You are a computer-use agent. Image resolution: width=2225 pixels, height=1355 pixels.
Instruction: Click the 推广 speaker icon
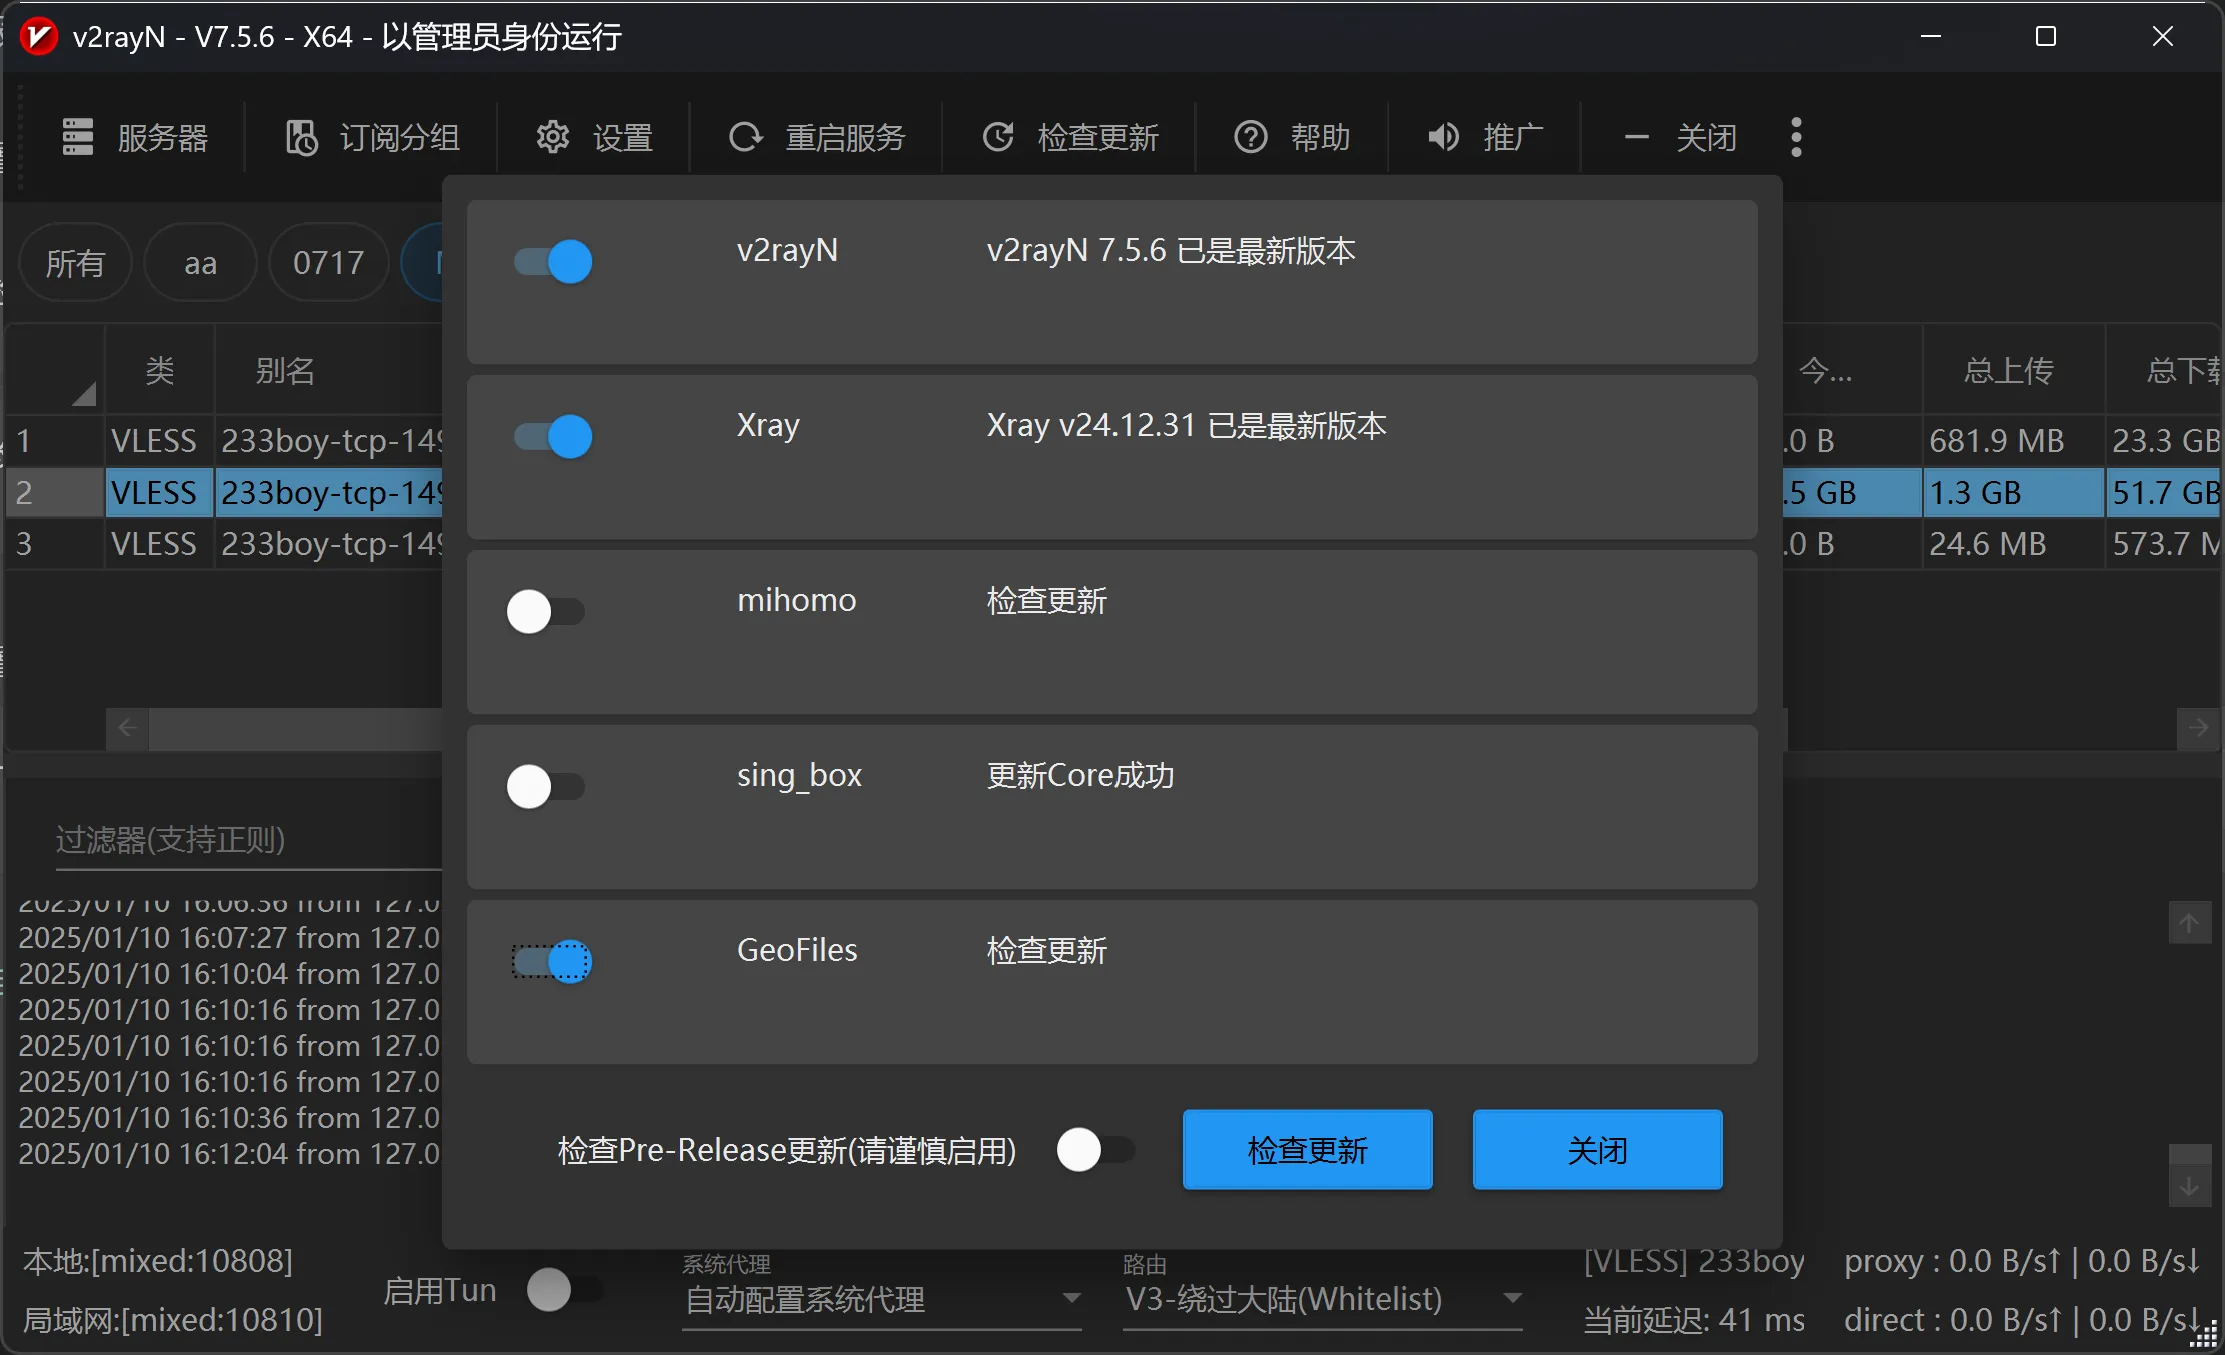[x=1443, y=137]
